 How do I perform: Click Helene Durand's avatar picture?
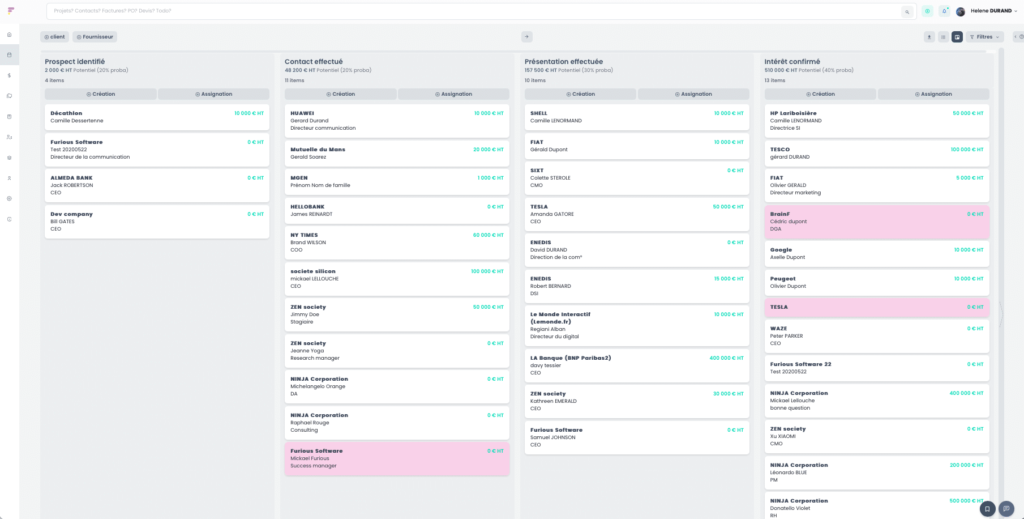pos(961,11)
